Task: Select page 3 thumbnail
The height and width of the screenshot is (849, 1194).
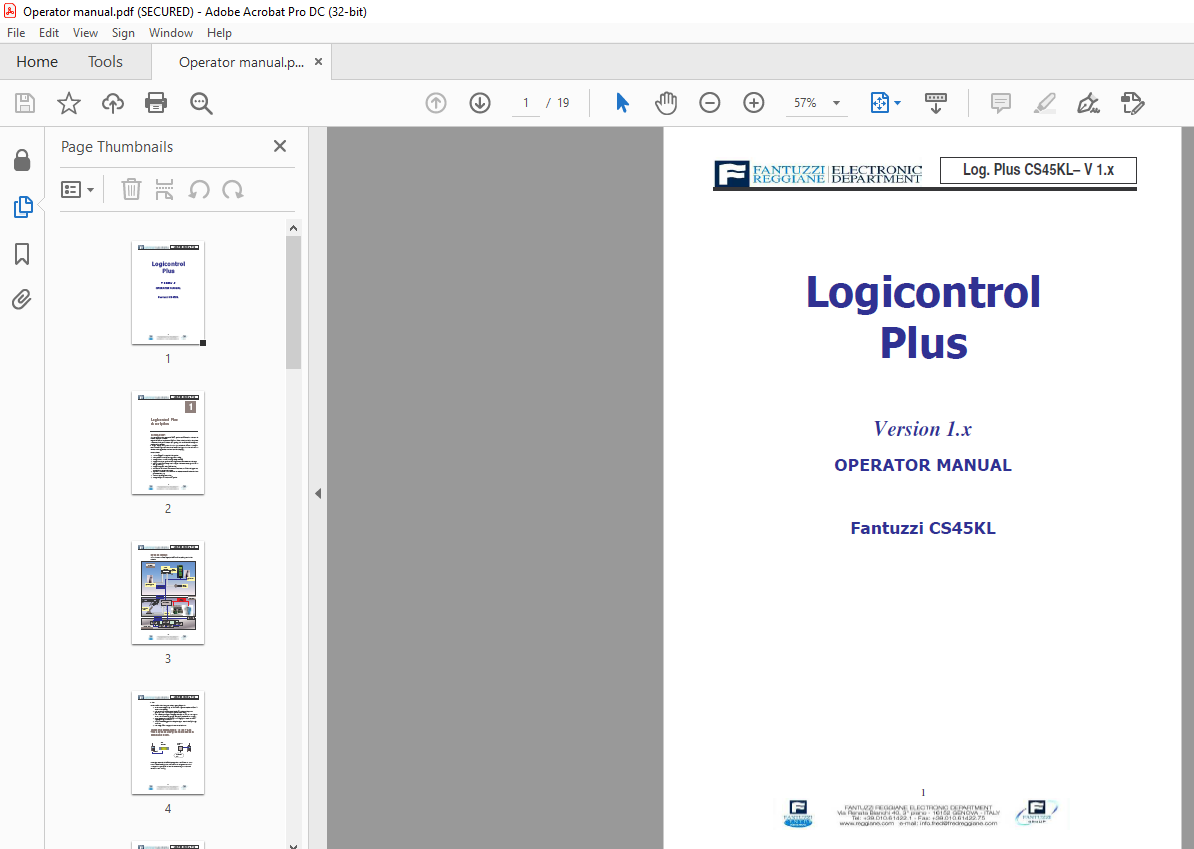Action: point(168,593)
